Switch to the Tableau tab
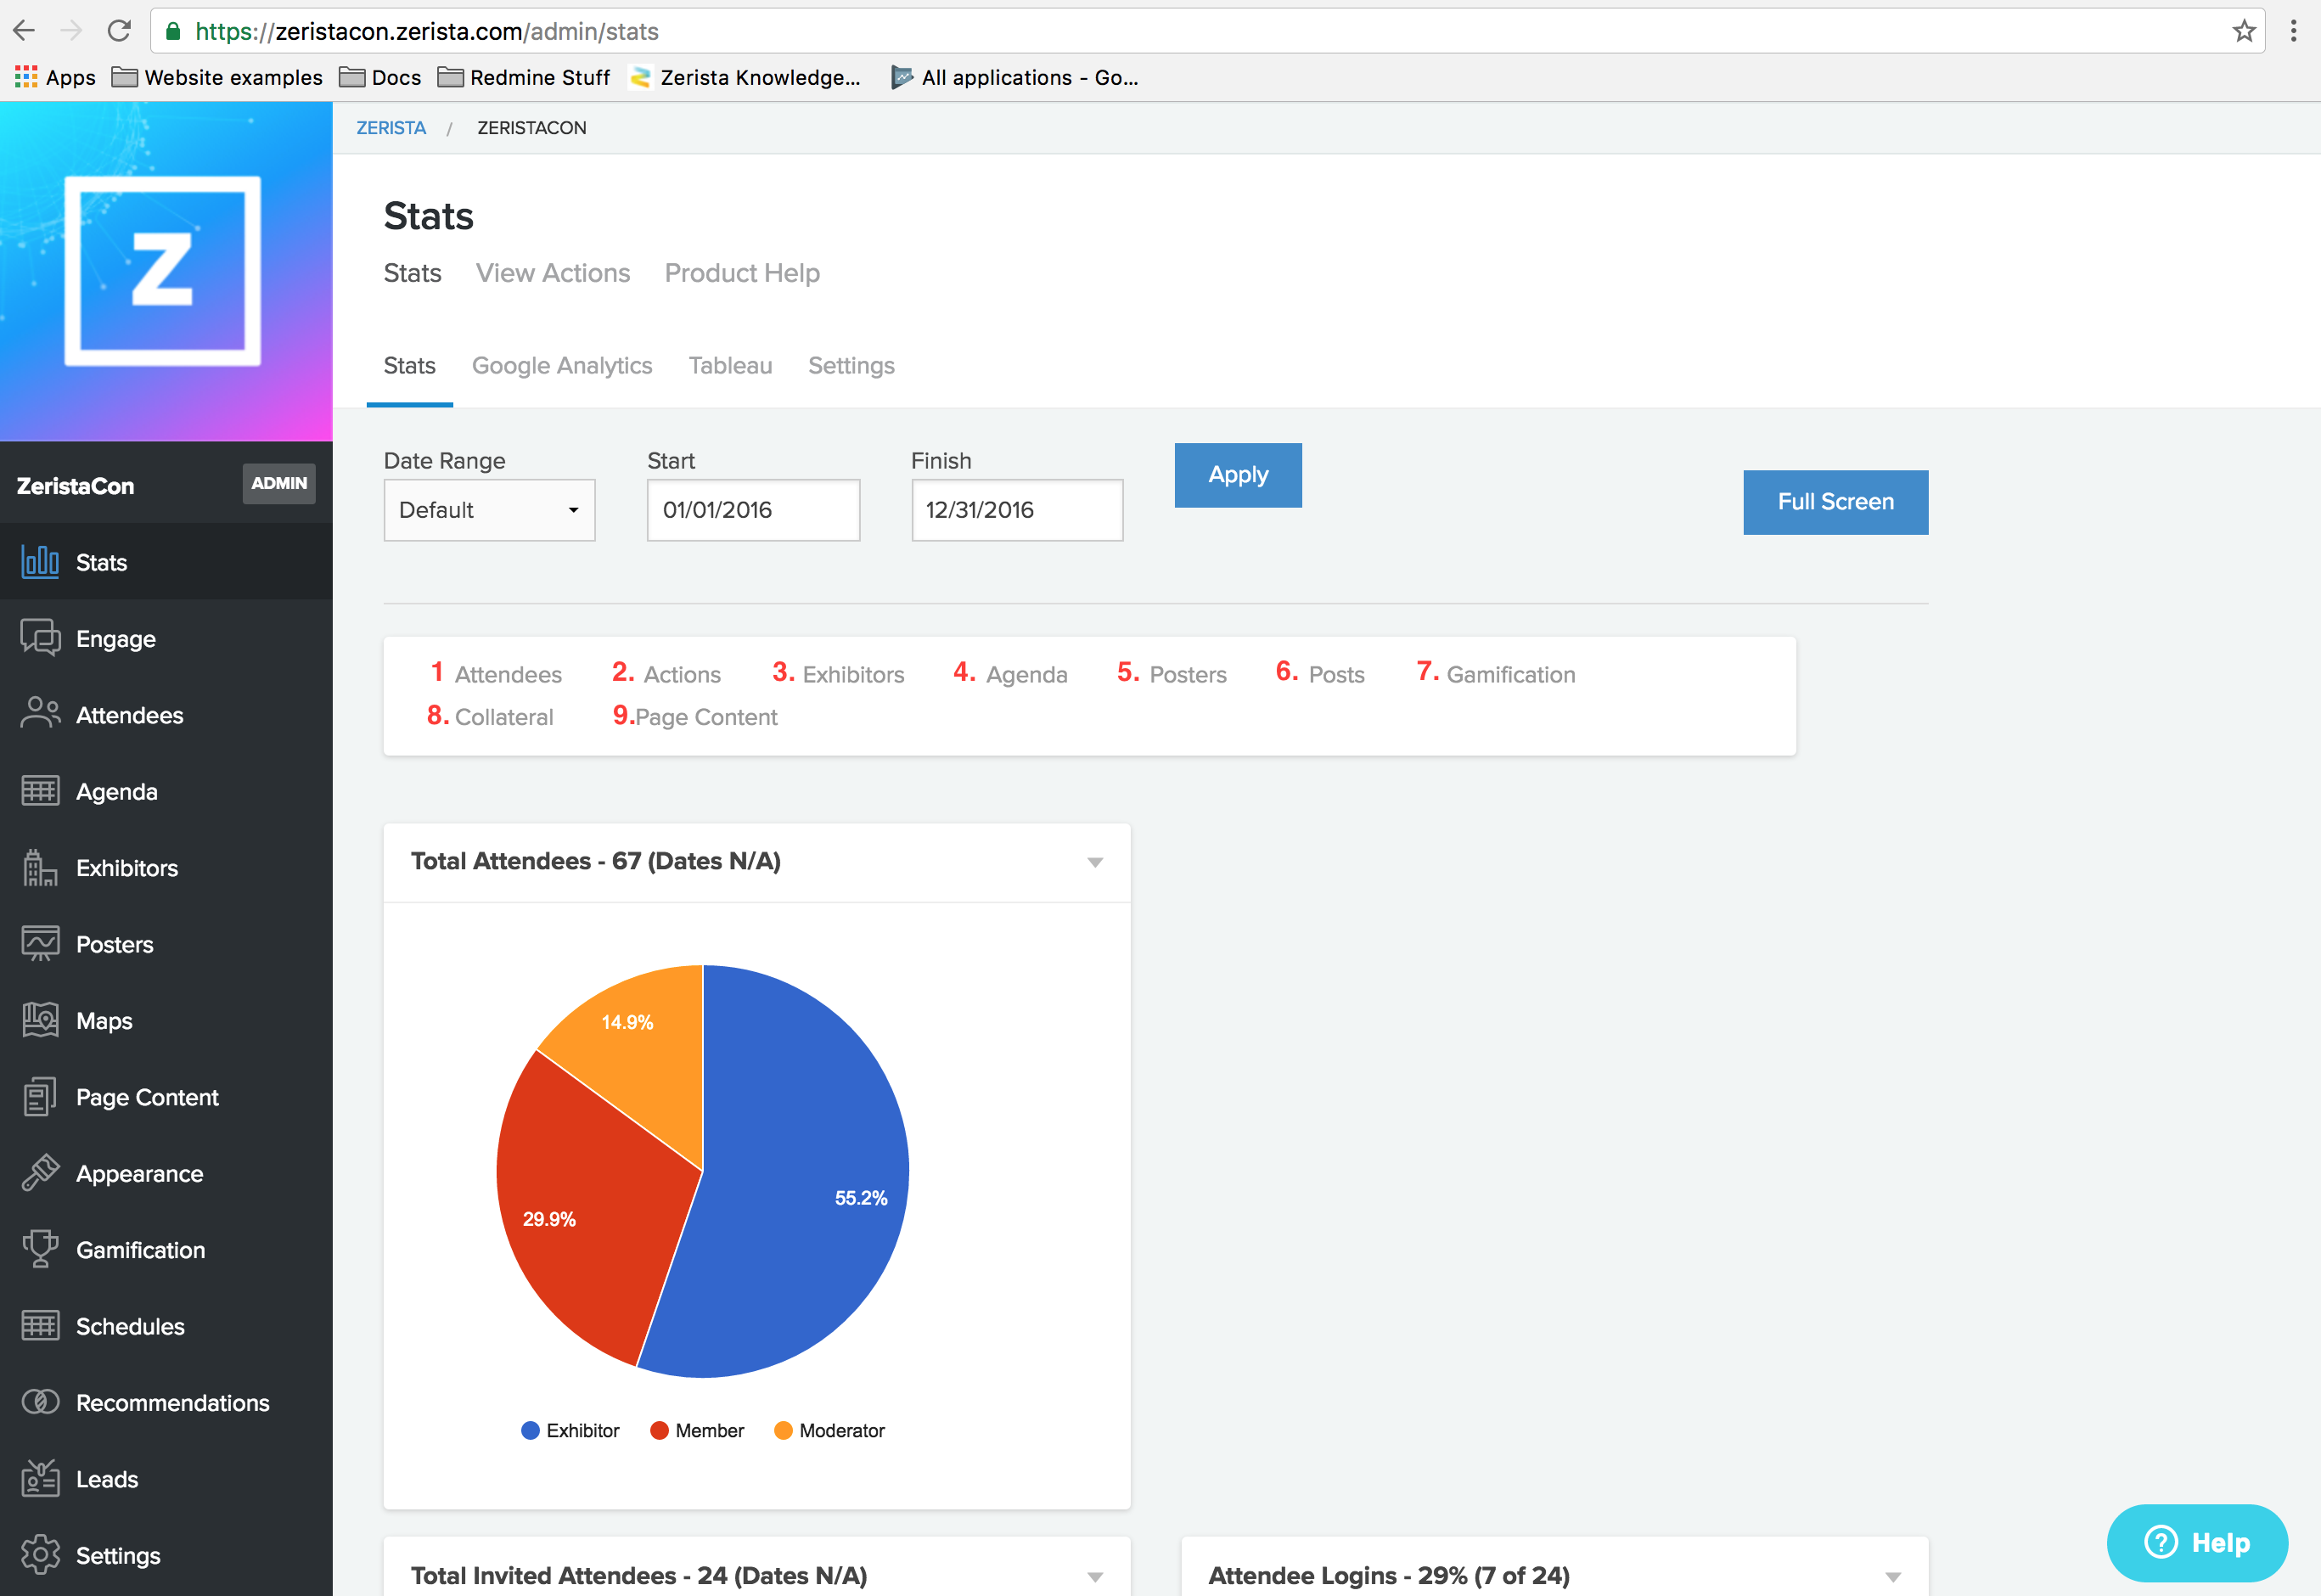 730,366
